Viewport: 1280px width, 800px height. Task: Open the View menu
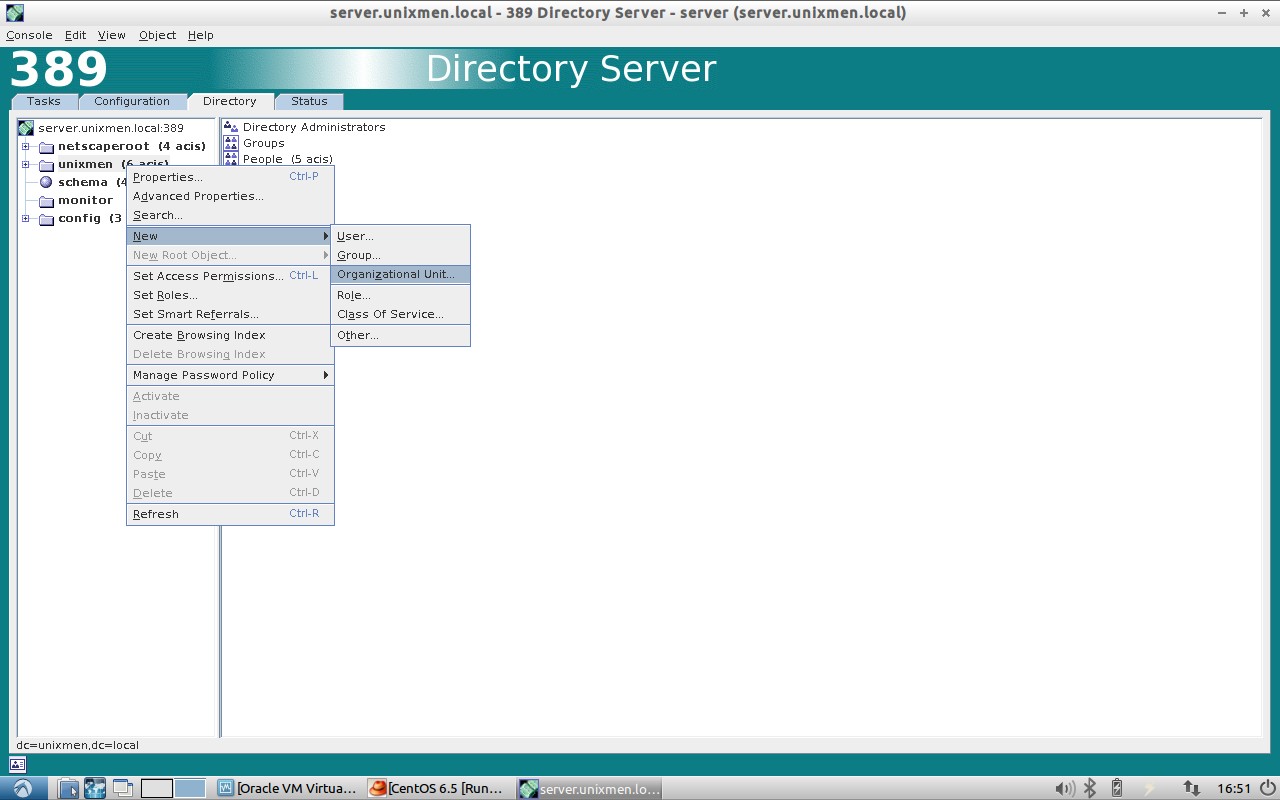point(111,35)
